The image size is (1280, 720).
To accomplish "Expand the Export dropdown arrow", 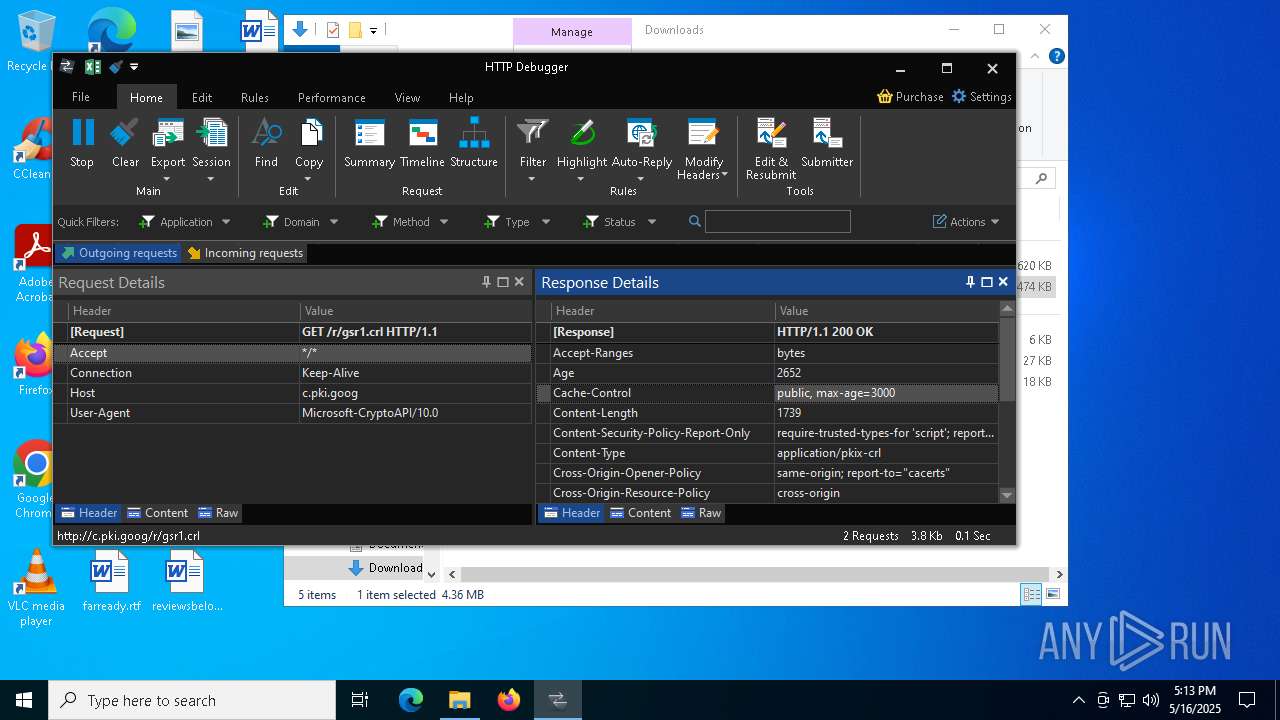I will click(167, 179).
